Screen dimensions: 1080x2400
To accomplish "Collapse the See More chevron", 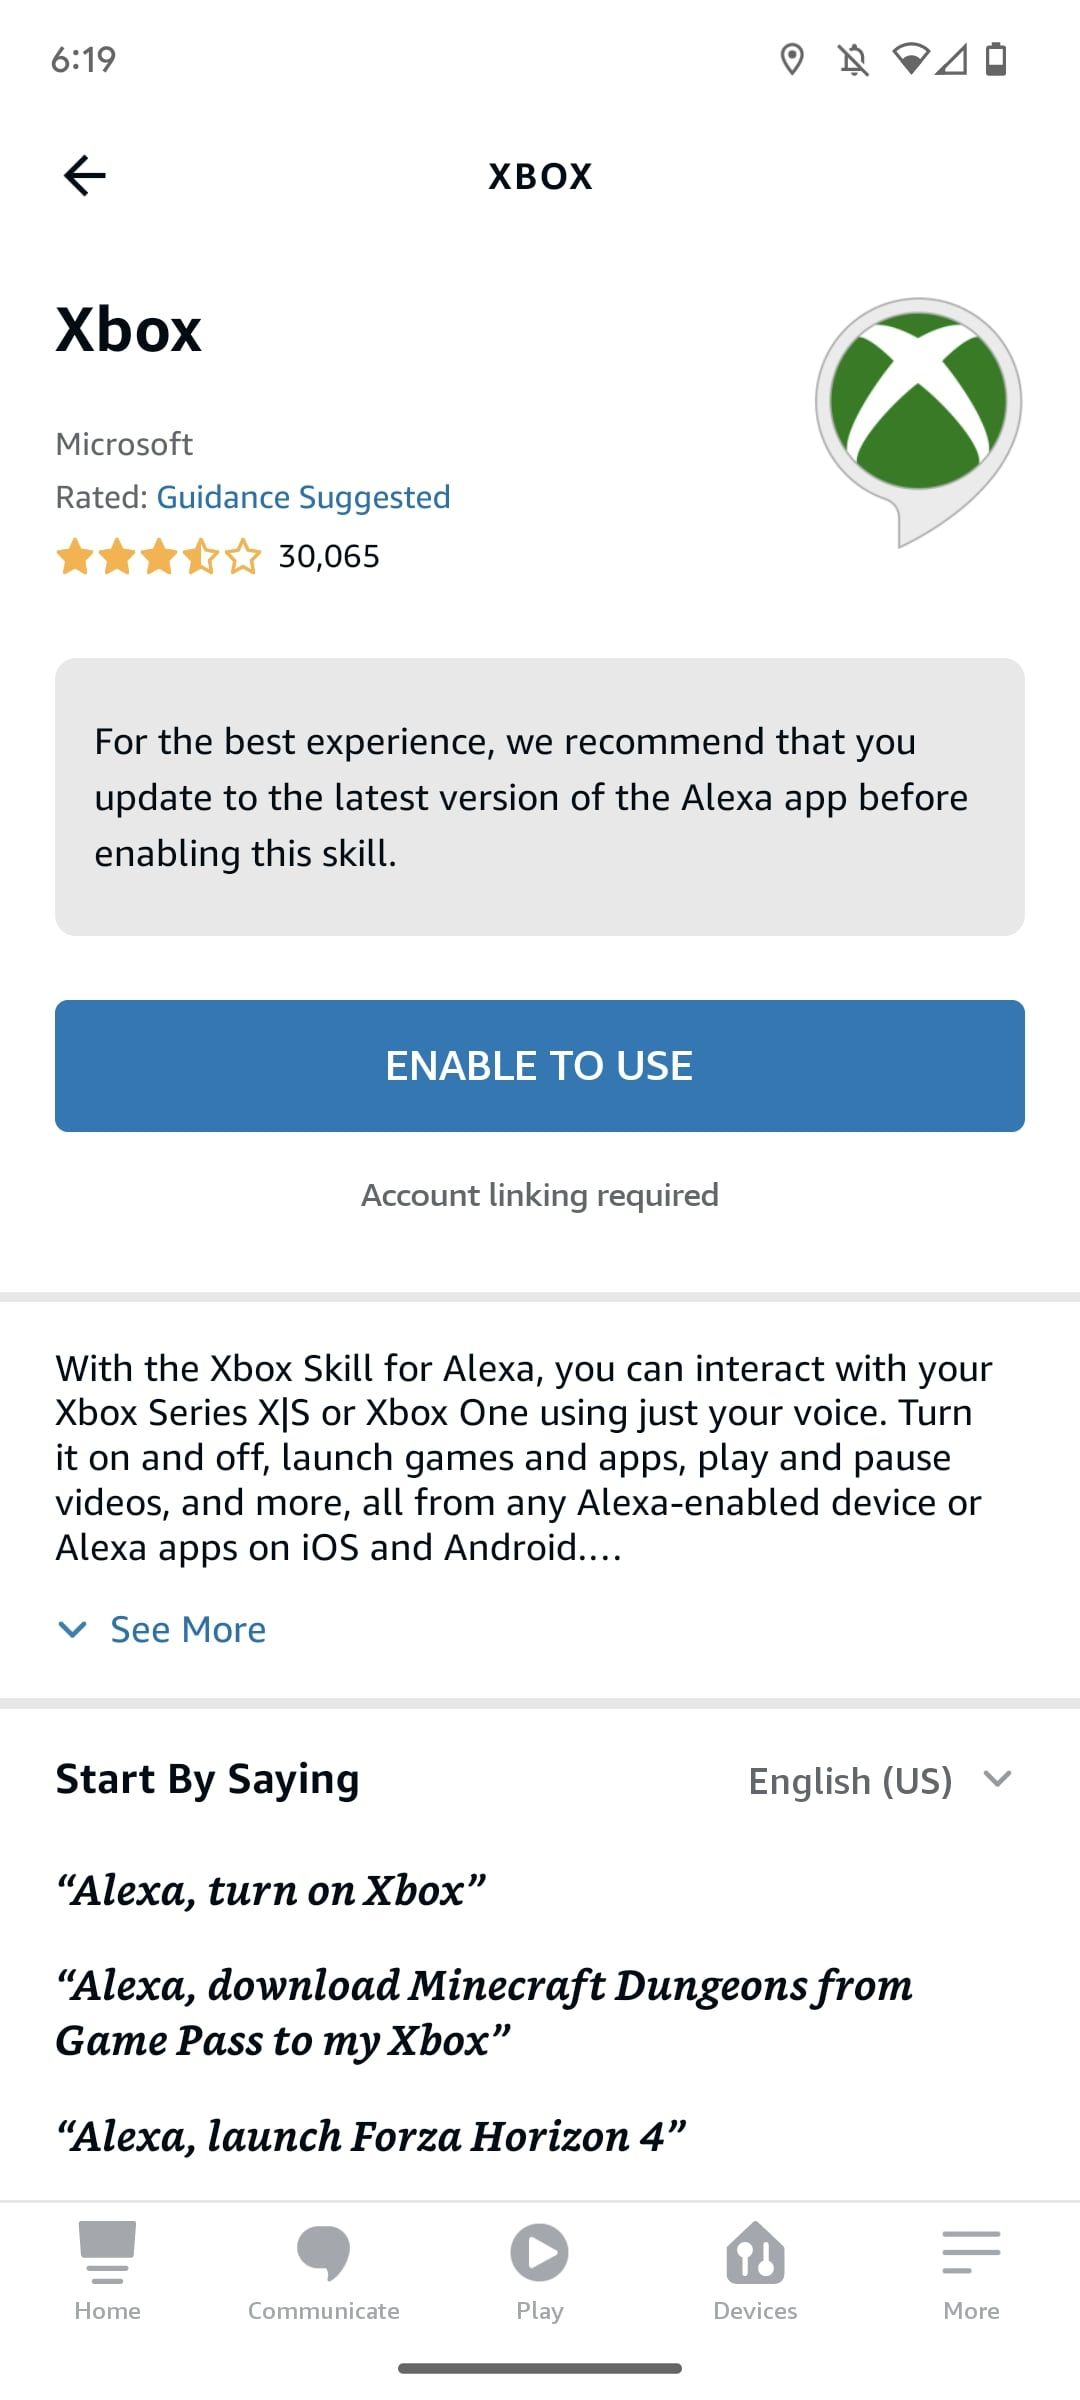I will [71, 1630].
